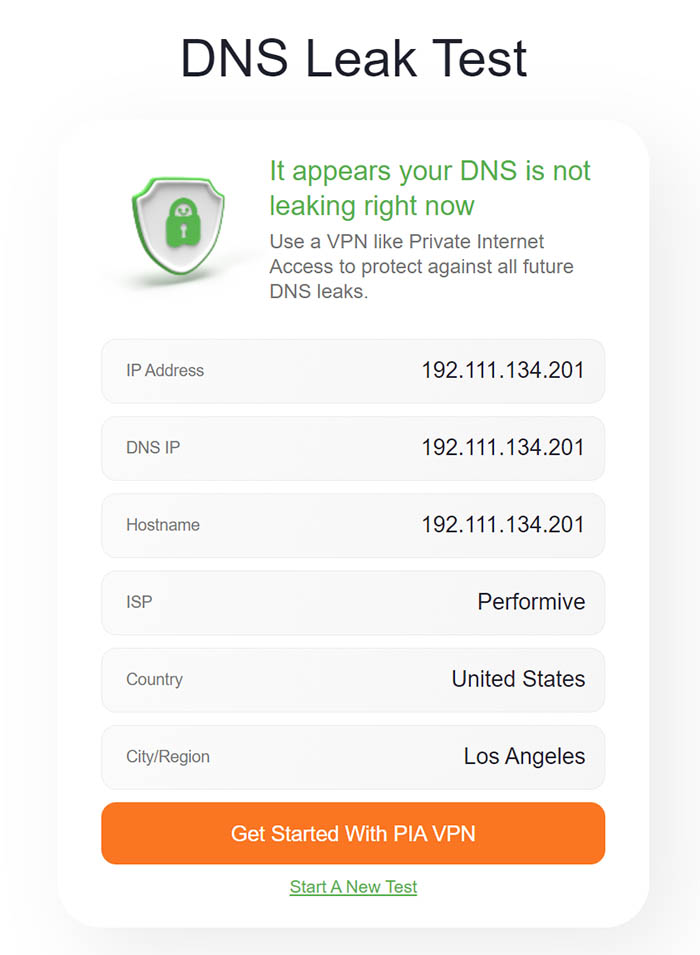Click the IP Address value 192.111.134.201
The width and height of the screenshot is (700, 955).
click(503, 370)
